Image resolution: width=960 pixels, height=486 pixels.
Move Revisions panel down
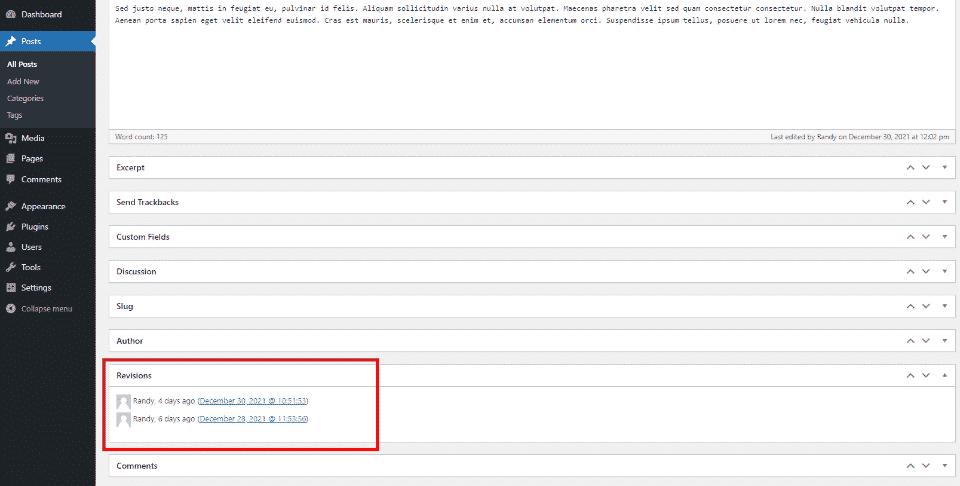click(926, 376)
